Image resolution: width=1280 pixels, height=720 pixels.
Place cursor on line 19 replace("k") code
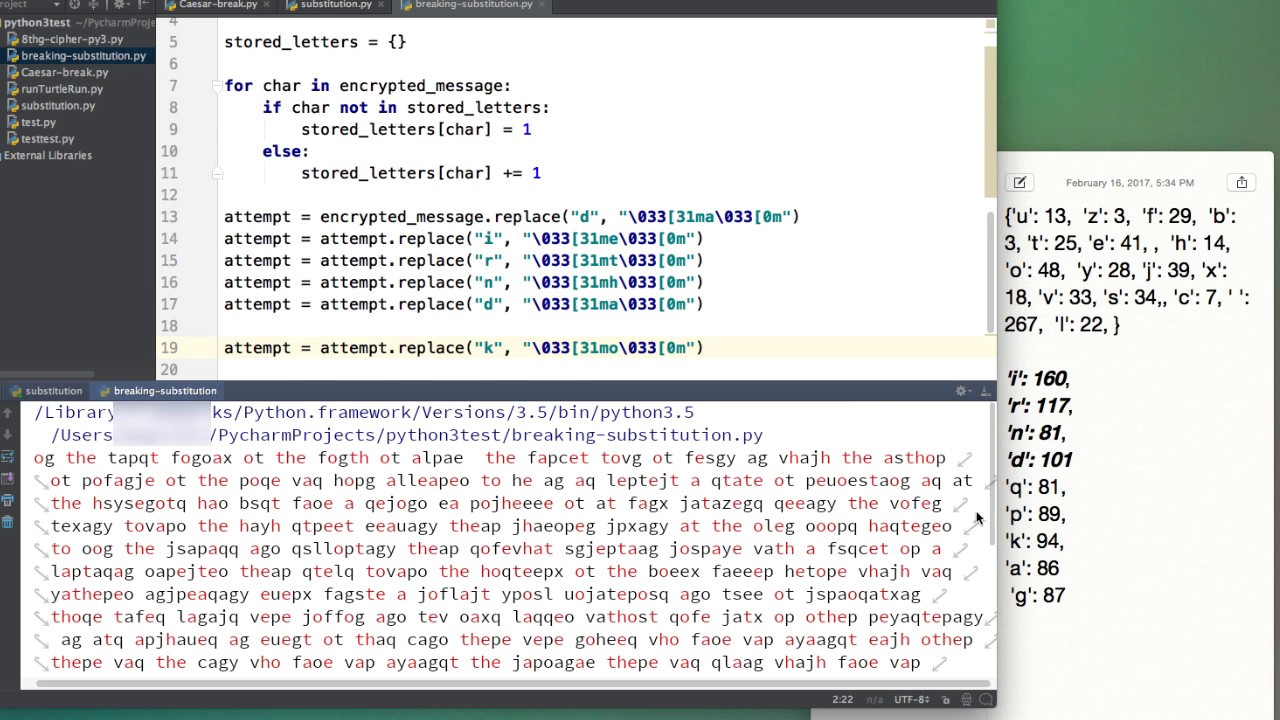click(x=464, y=348)
